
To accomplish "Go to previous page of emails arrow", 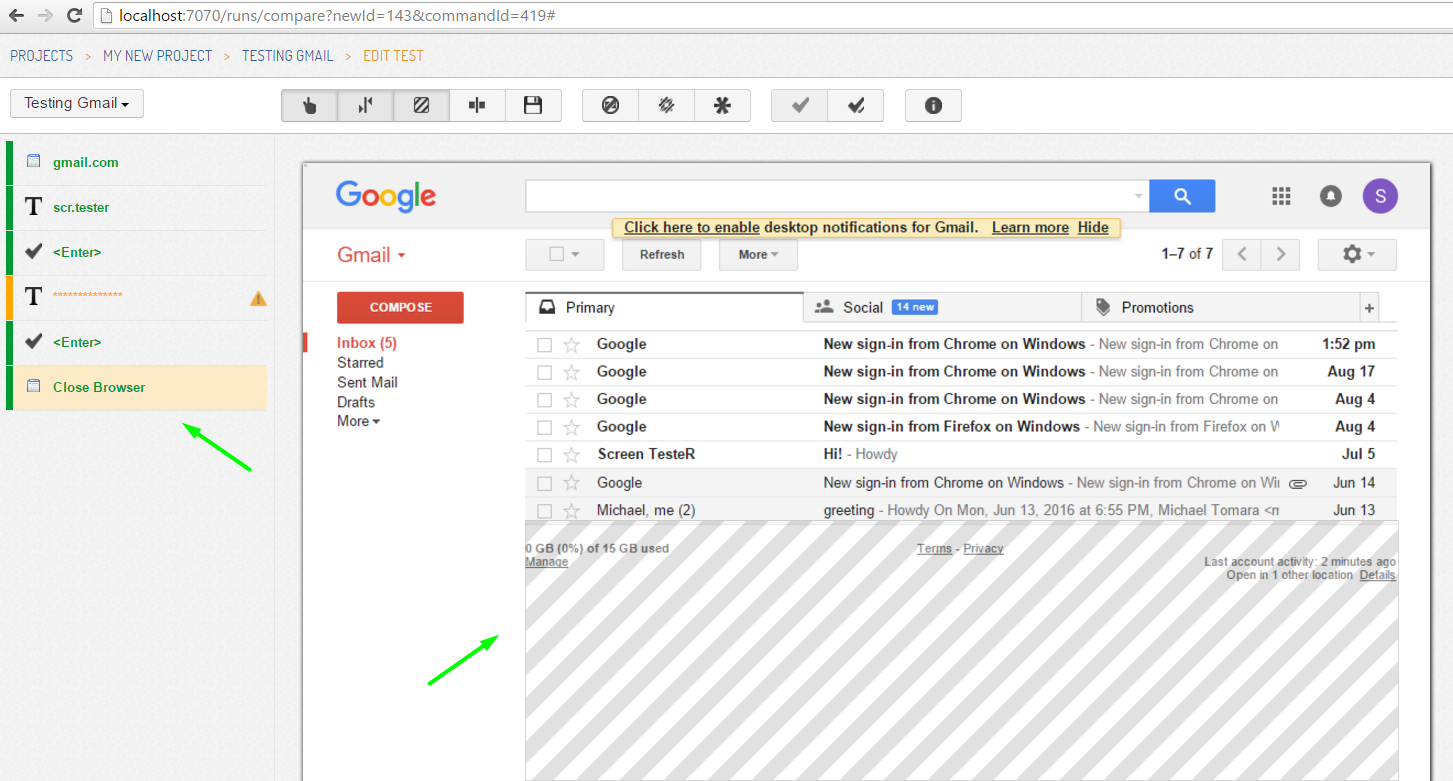I will click(1242, 254).
